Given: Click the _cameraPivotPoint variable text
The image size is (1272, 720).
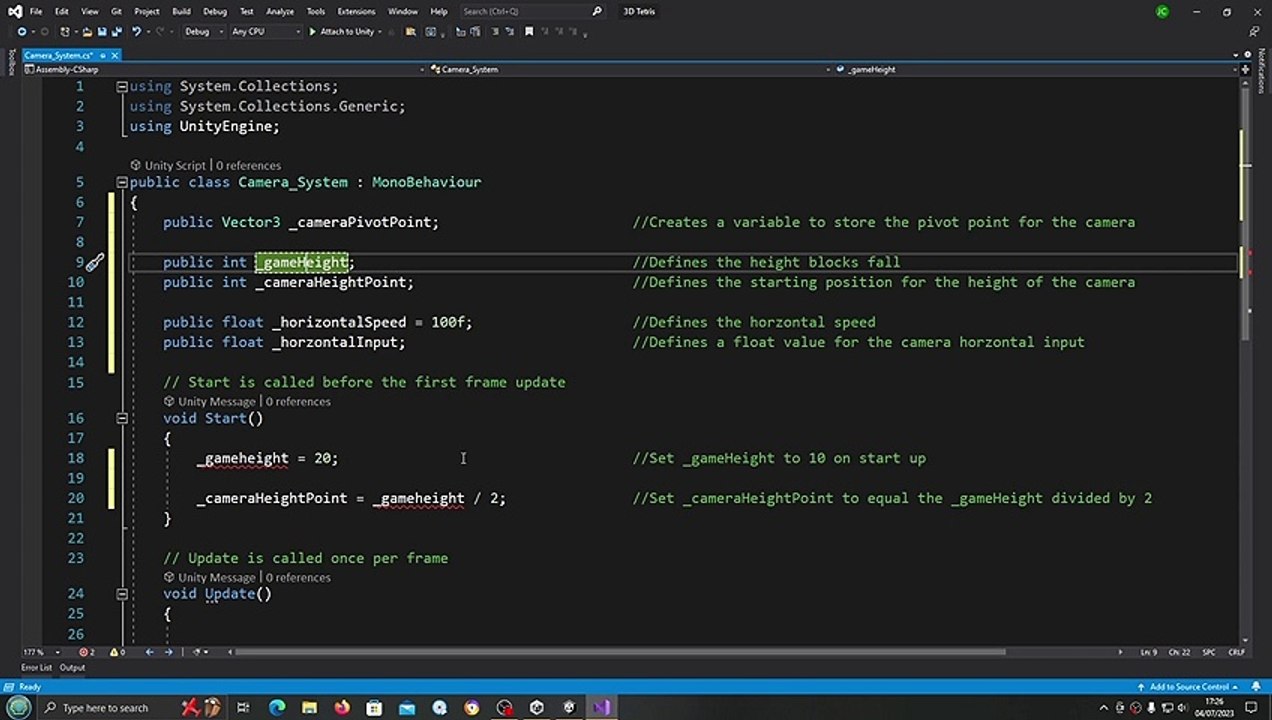Looking at the screenshot, I should coord(360,222).
